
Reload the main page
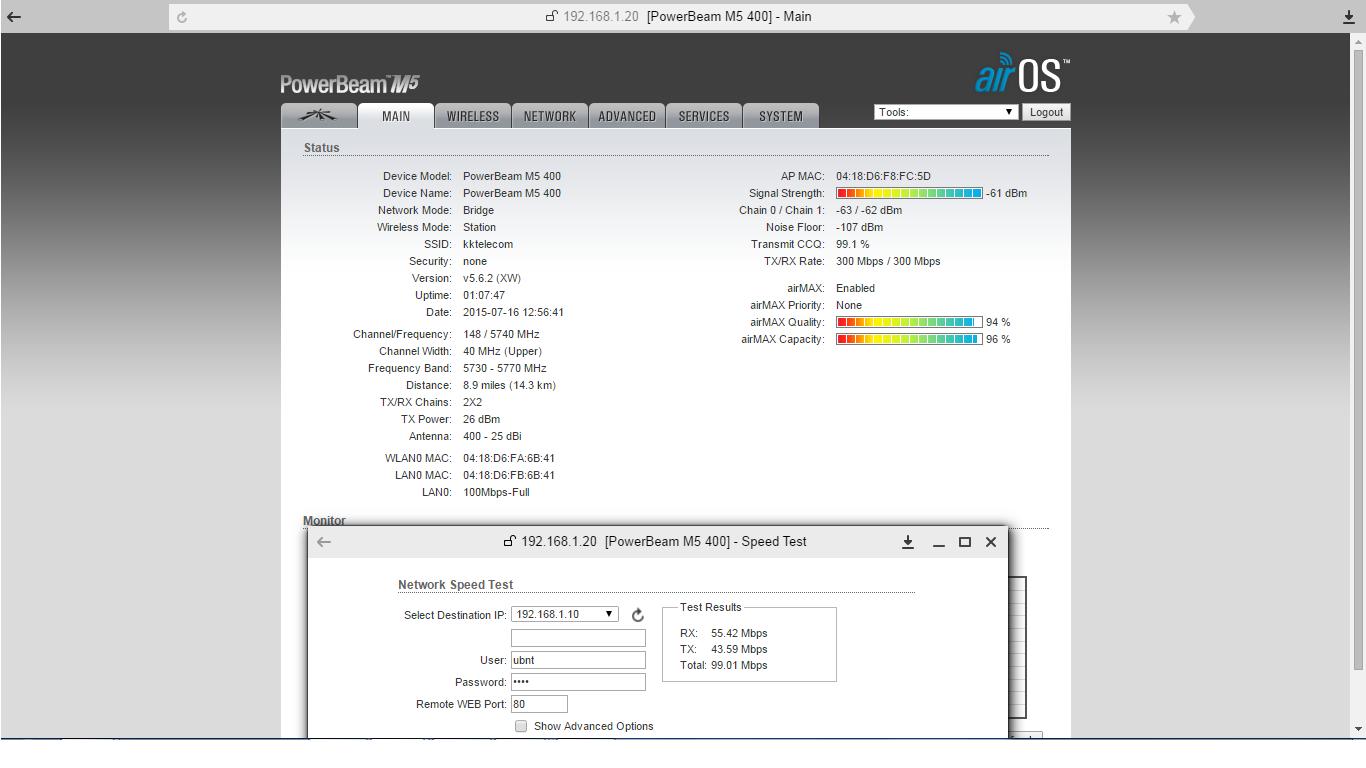pyautogui.click(x=182, y=17)
